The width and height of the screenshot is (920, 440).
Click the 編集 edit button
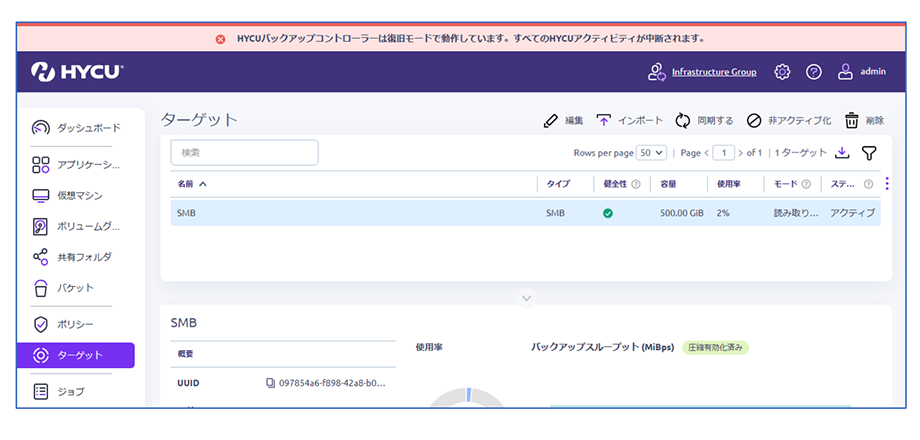tap(563, 121)
